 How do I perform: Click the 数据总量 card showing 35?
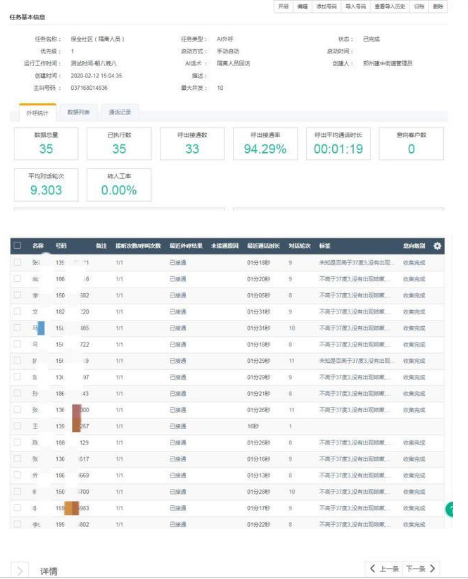pos(46,144)
